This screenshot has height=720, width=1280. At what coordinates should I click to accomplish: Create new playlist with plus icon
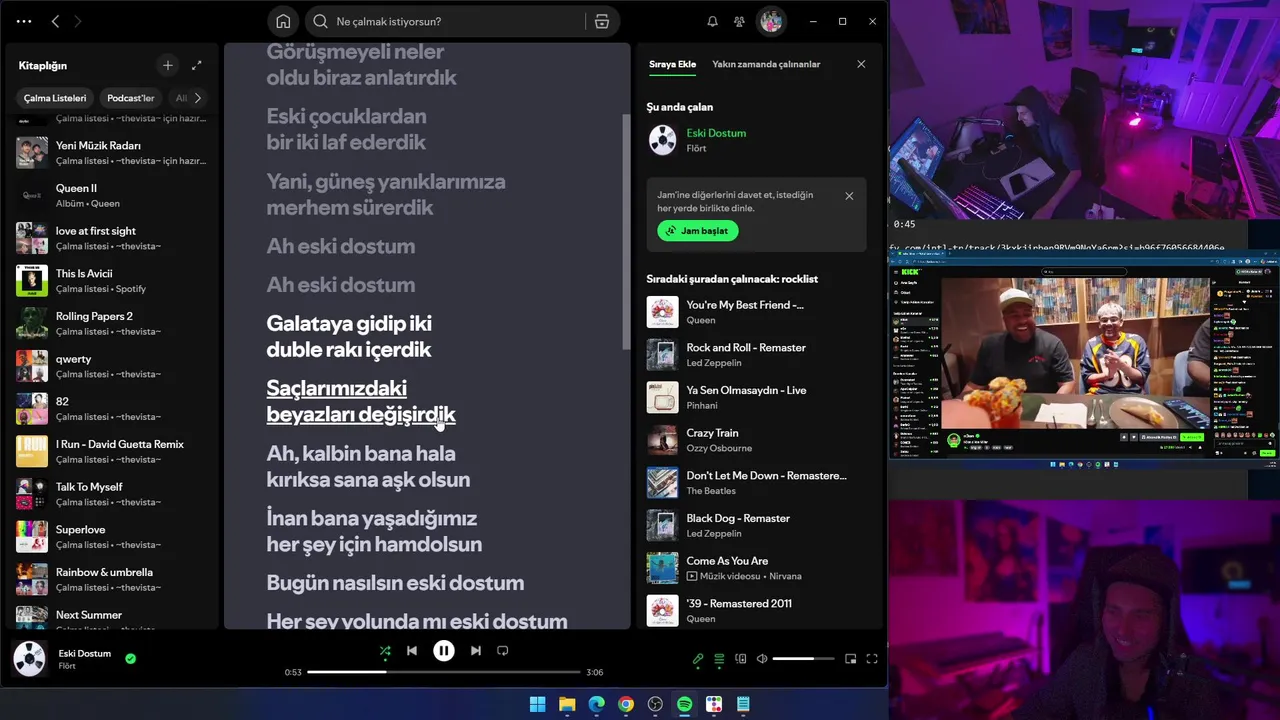168,65
